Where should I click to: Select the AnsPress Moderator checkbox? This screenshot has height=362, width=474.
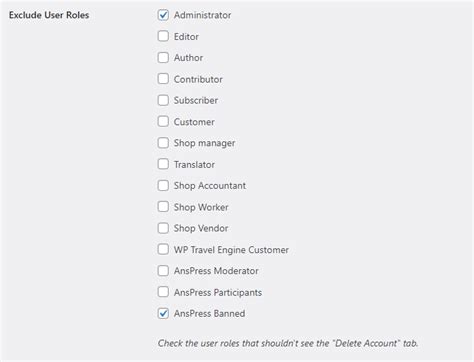pyautogui.click(x=163, y=271)
